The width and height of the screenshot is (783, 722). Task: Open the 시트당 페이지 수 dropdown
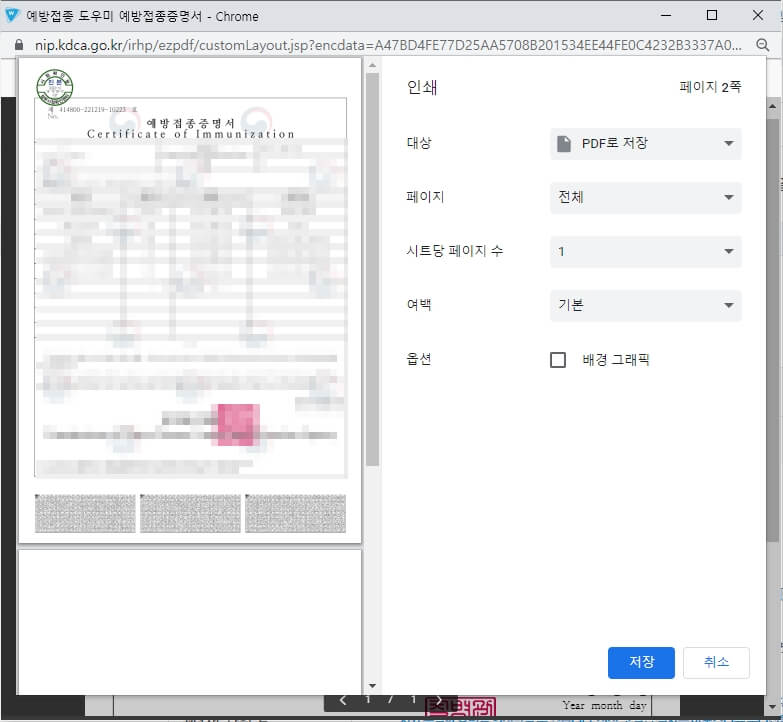click(645, 251)
